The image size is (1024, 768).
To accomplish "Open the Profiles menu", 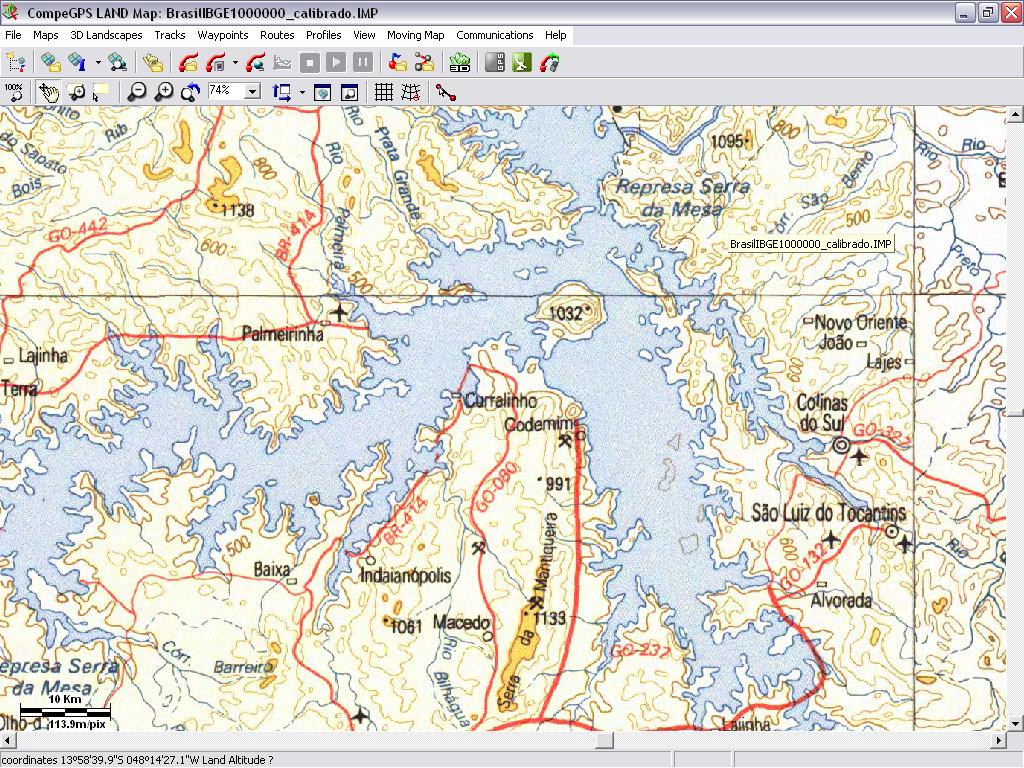I will (x=324, y=35).
